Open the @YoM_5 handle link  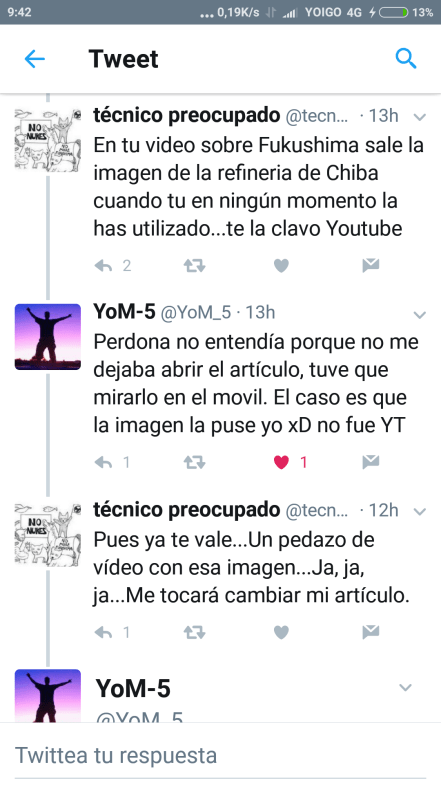pyautogui.click(x=196, y=313)
